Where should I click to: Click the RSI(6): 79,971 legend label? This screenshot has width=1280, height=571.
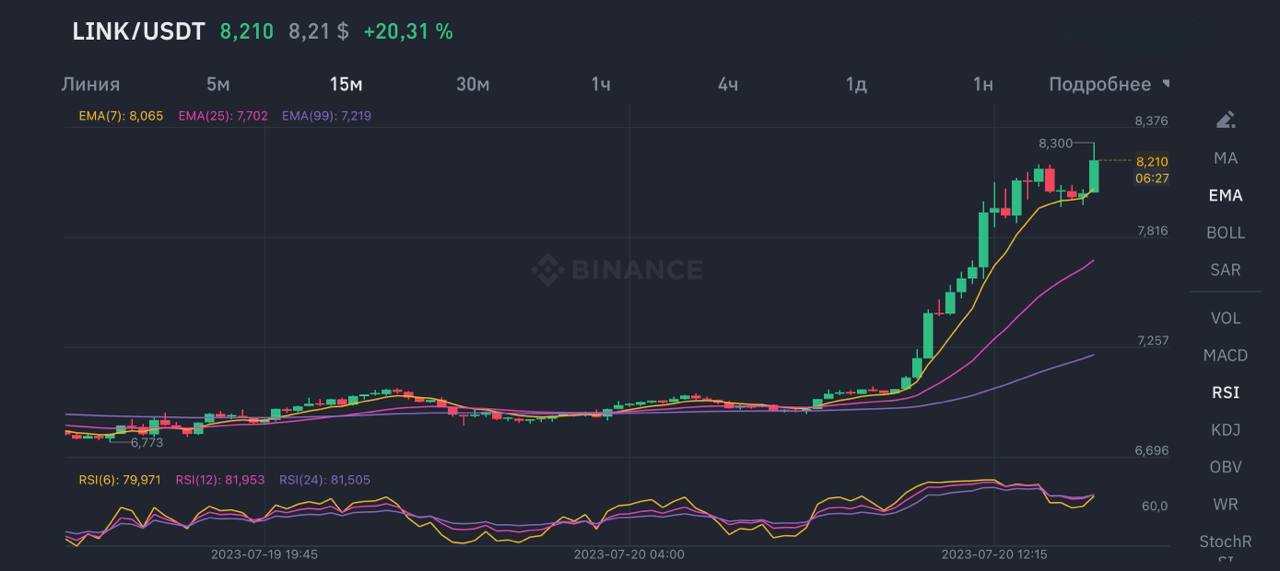tap(120, 480)
